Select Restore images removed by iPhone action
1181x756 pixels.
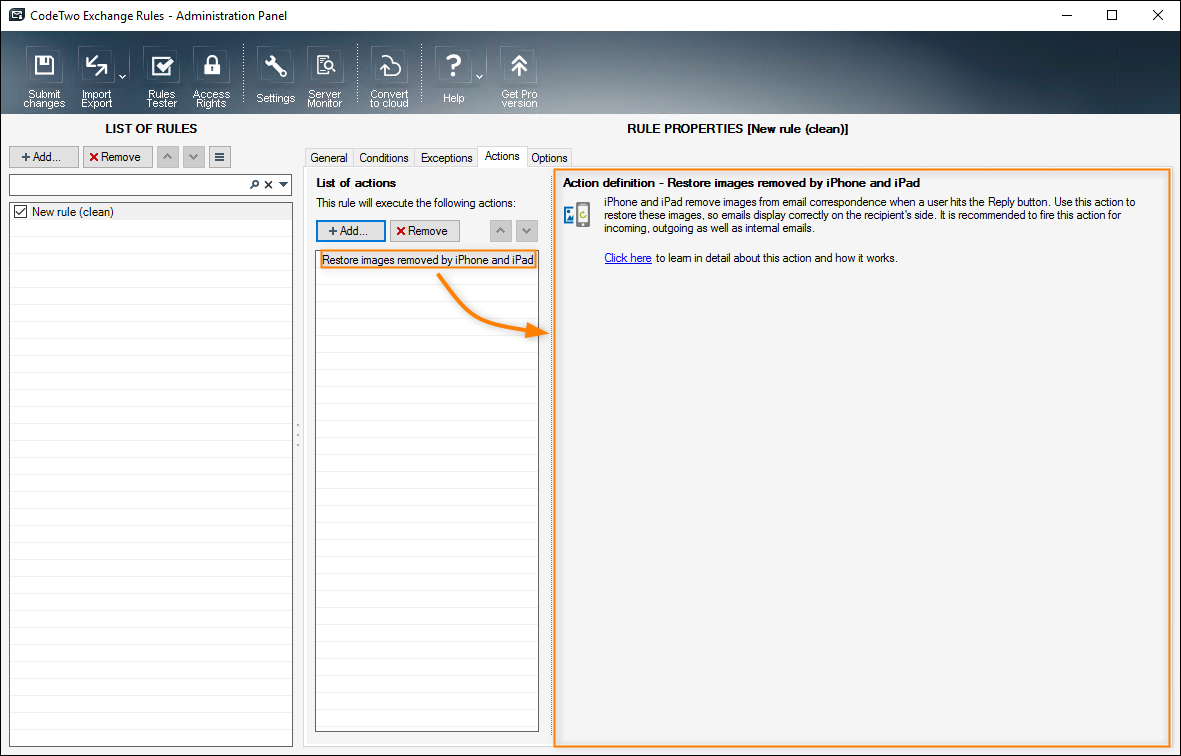tap(427, 260)
